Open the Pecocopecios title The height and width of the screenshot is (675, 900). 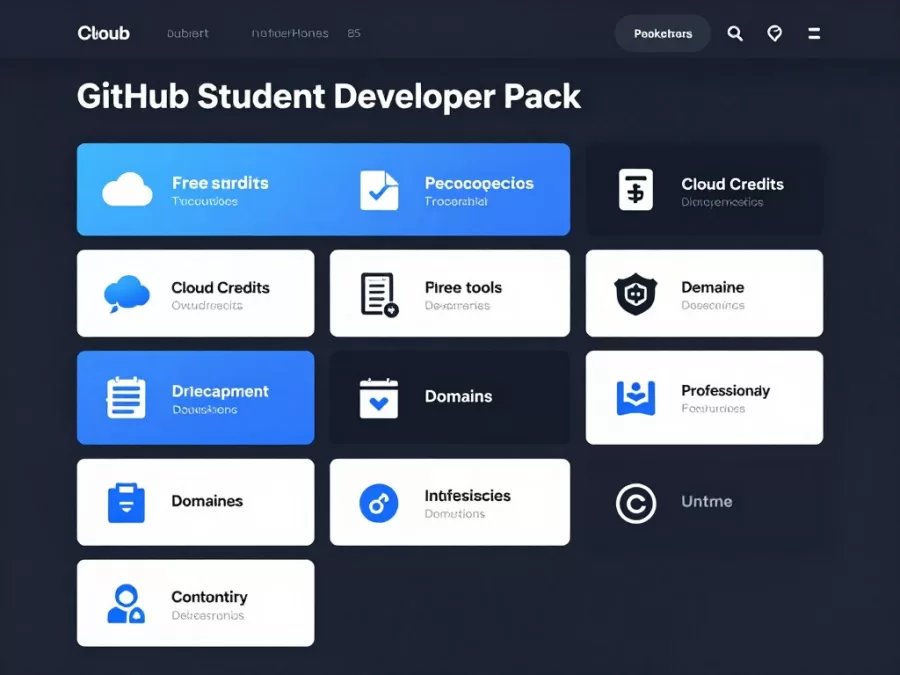coord(479,183)
